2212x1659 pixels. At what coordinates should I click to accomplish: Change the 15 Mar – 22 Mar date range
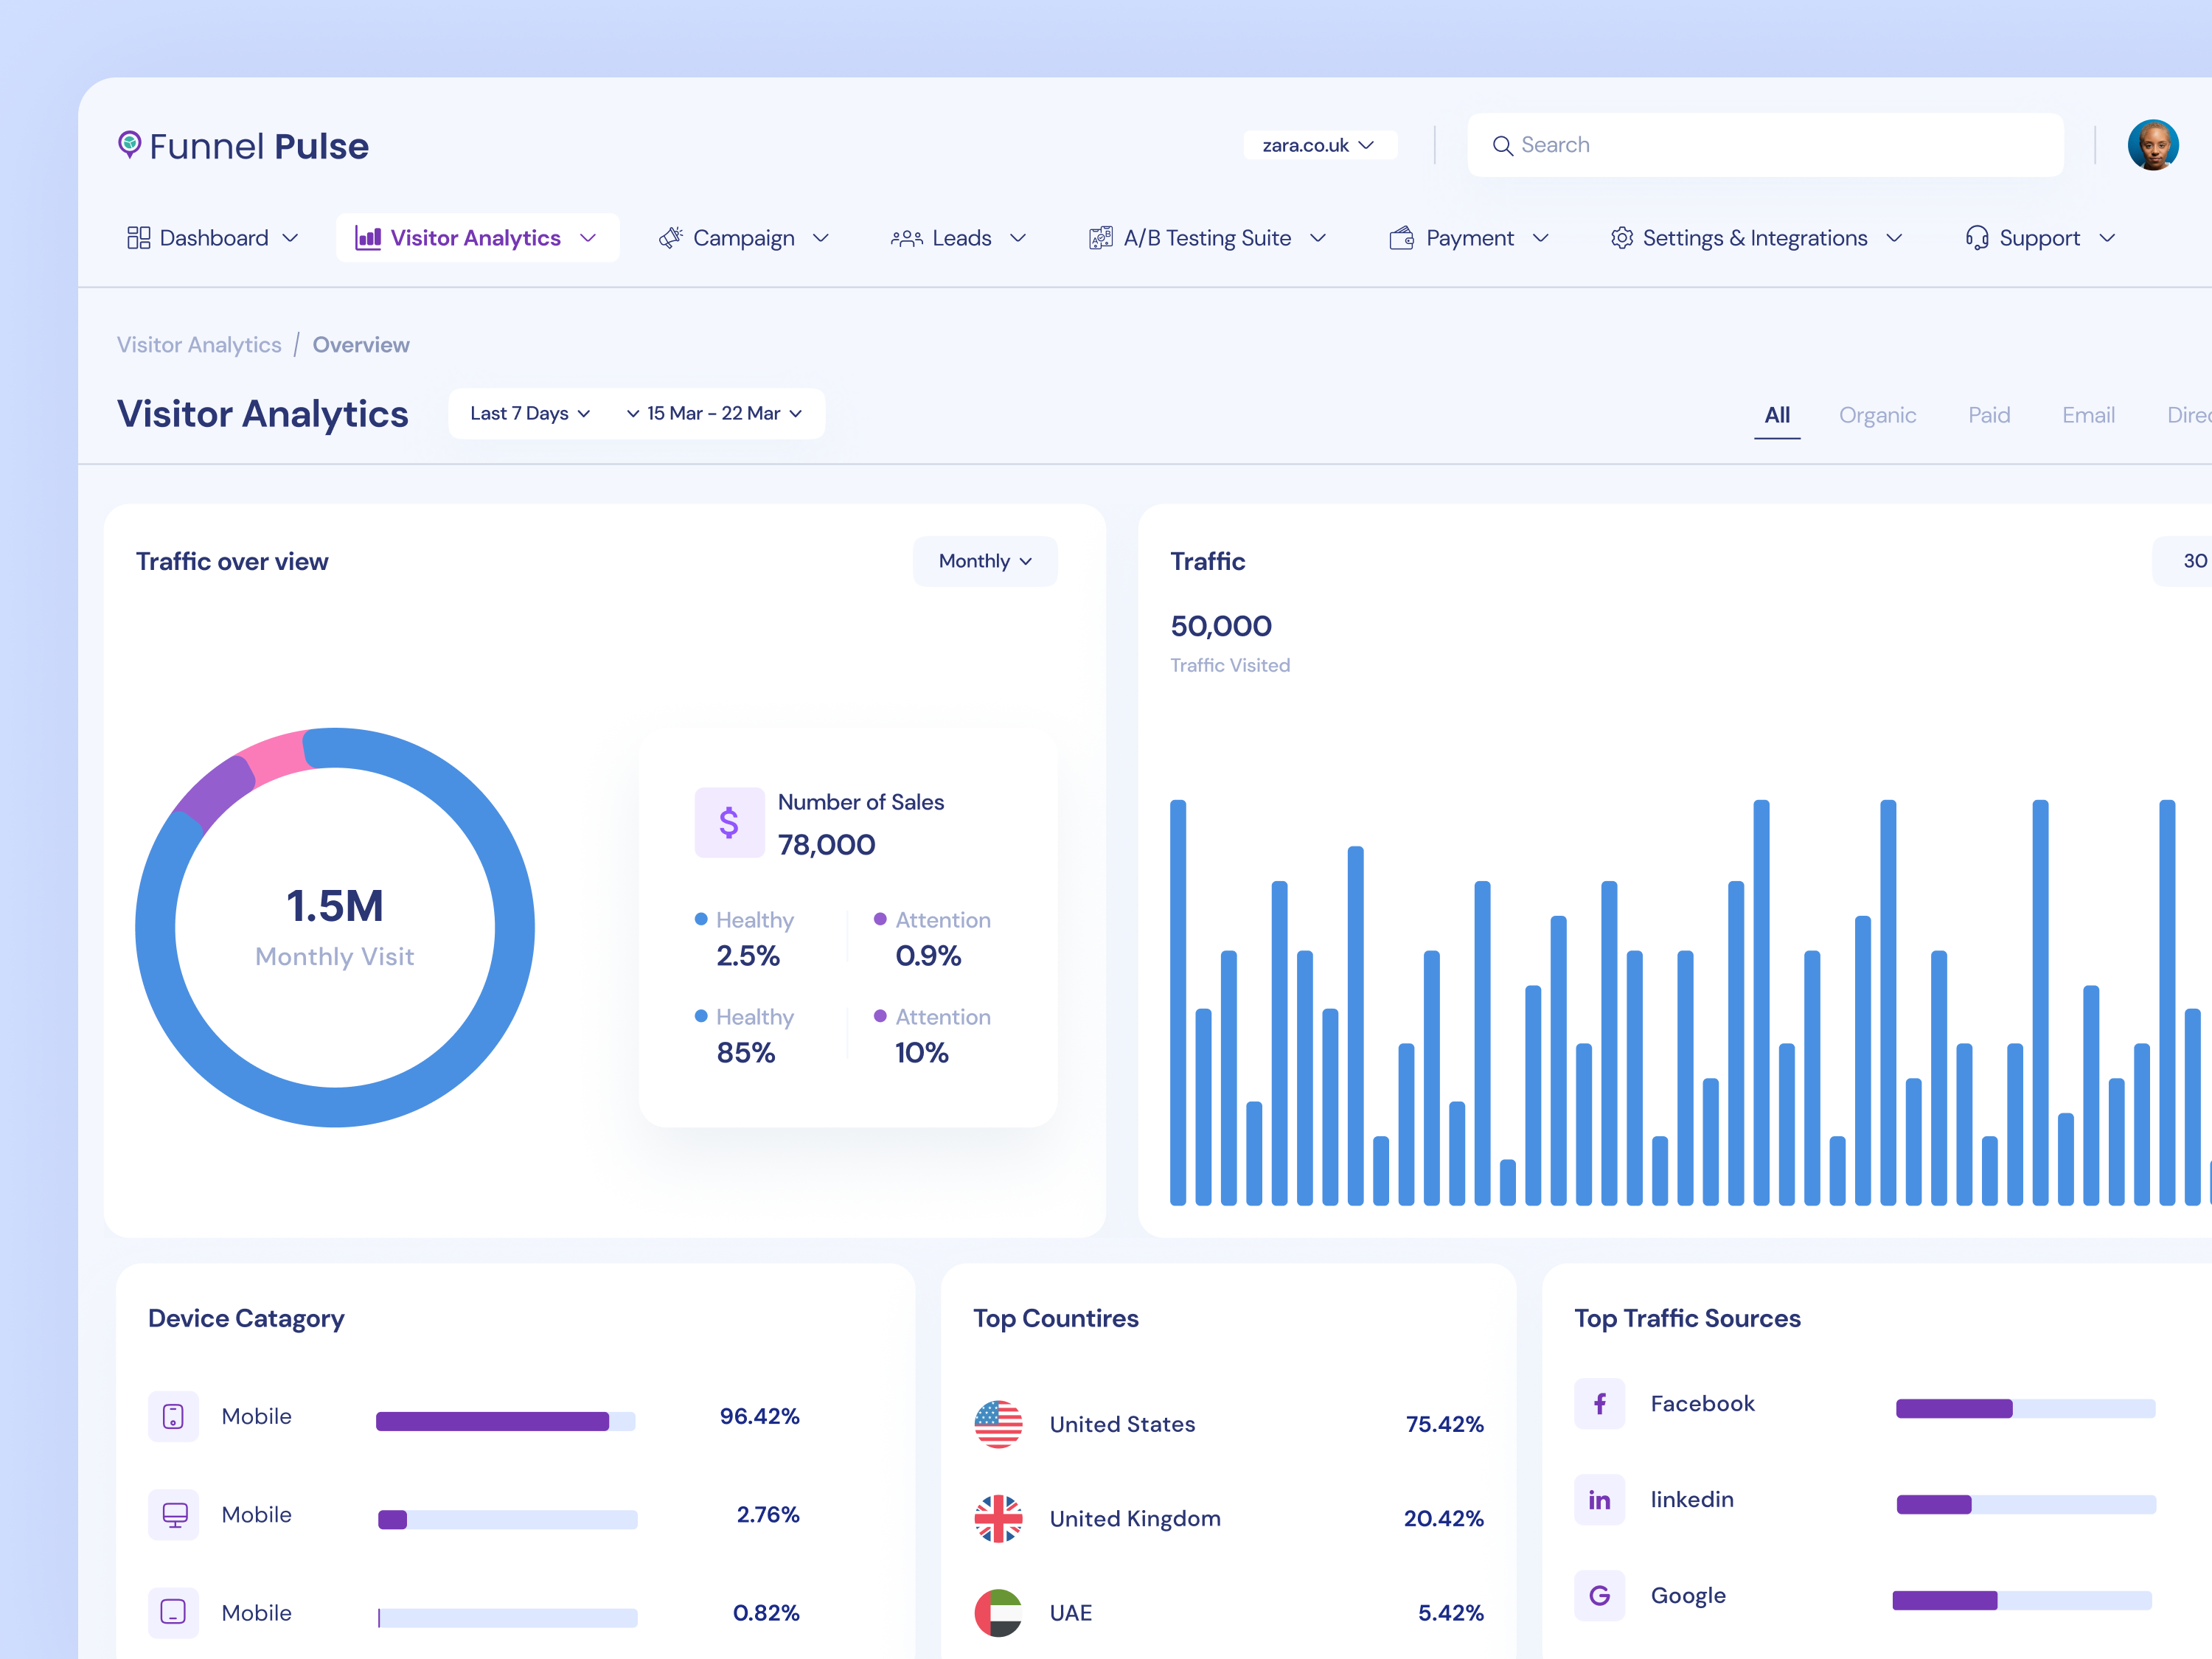[x=714, y=413]
